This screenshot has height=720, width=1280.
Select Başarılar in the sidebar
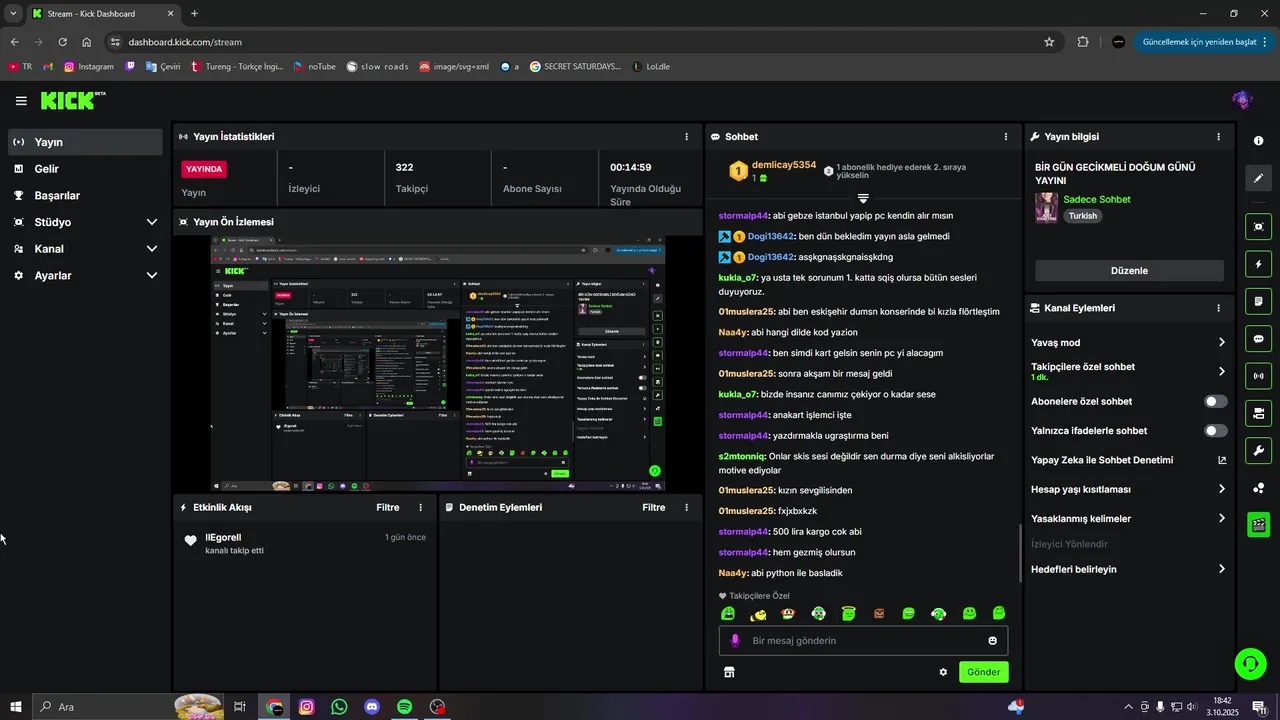pos(85,196)
